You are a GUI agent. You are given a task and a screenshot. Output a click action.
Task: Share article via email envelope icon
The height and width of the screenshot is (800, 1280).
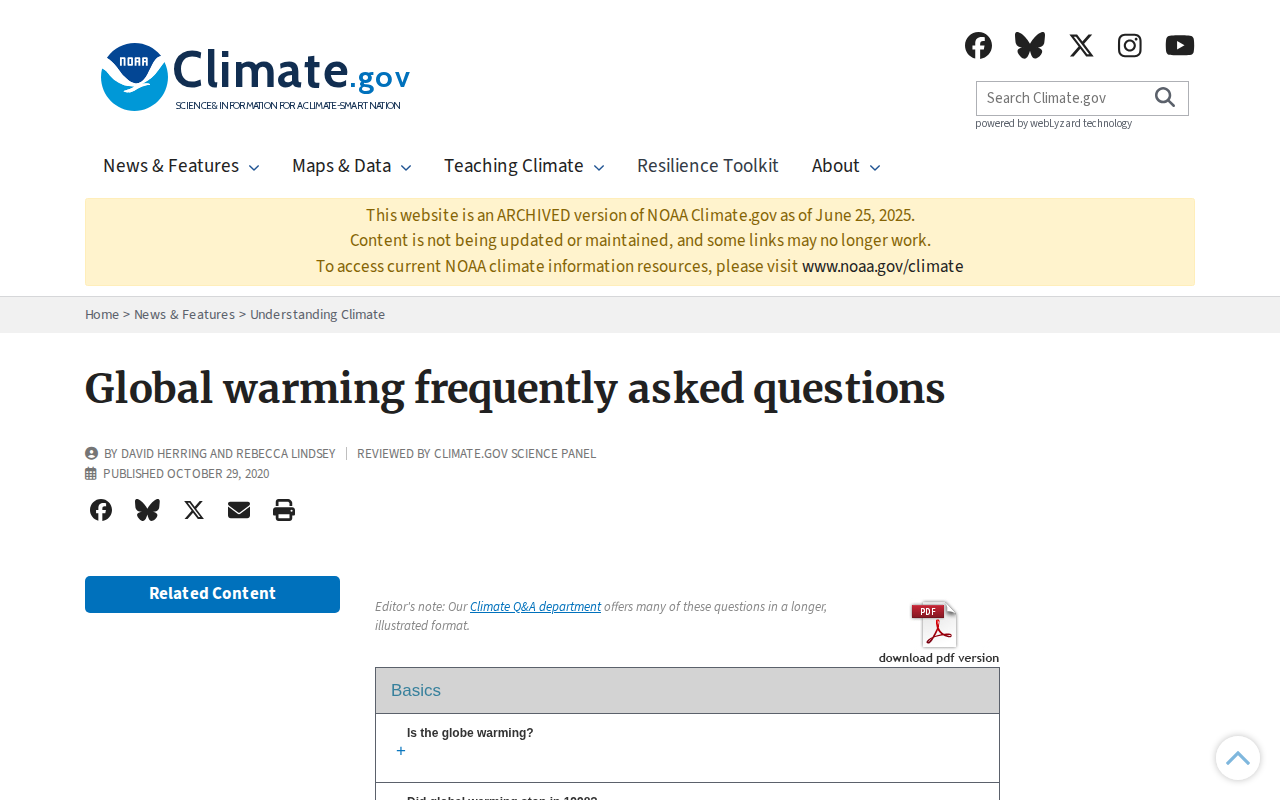tap(239, 510)
